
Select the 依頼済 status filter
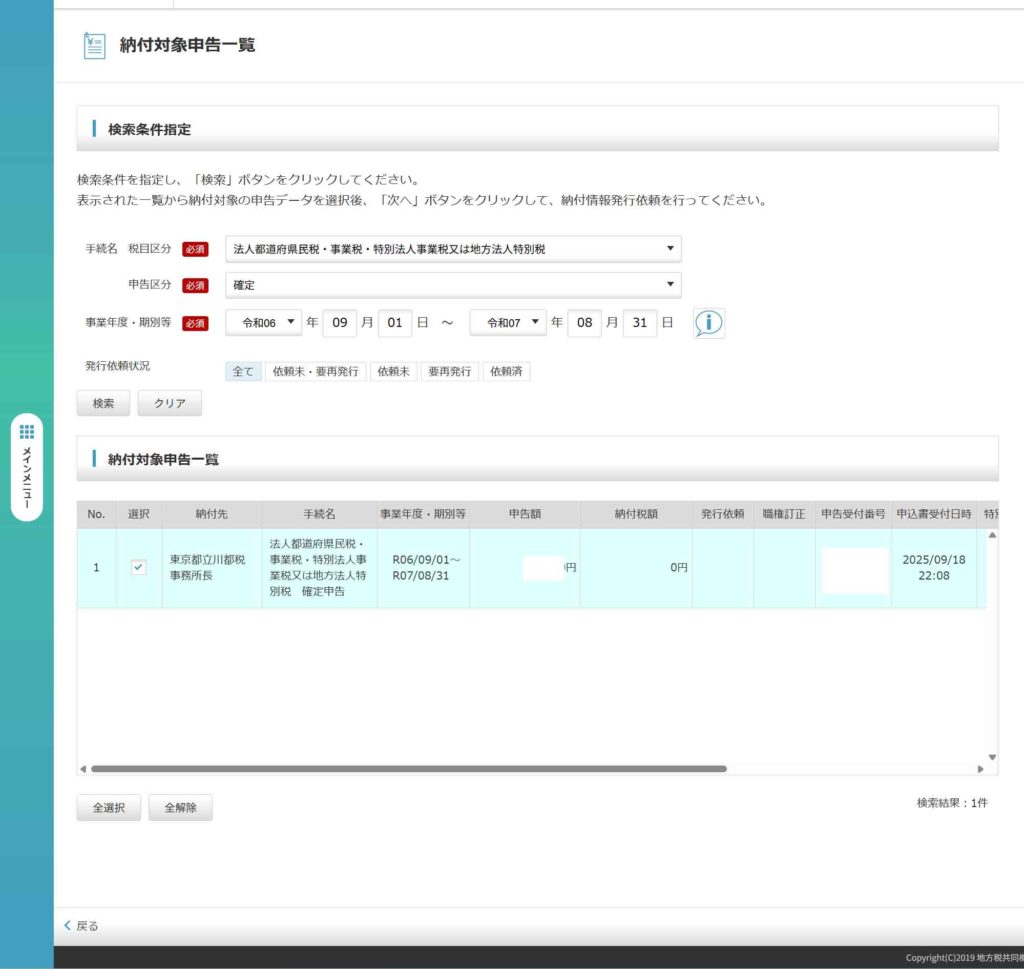(506, 371)
